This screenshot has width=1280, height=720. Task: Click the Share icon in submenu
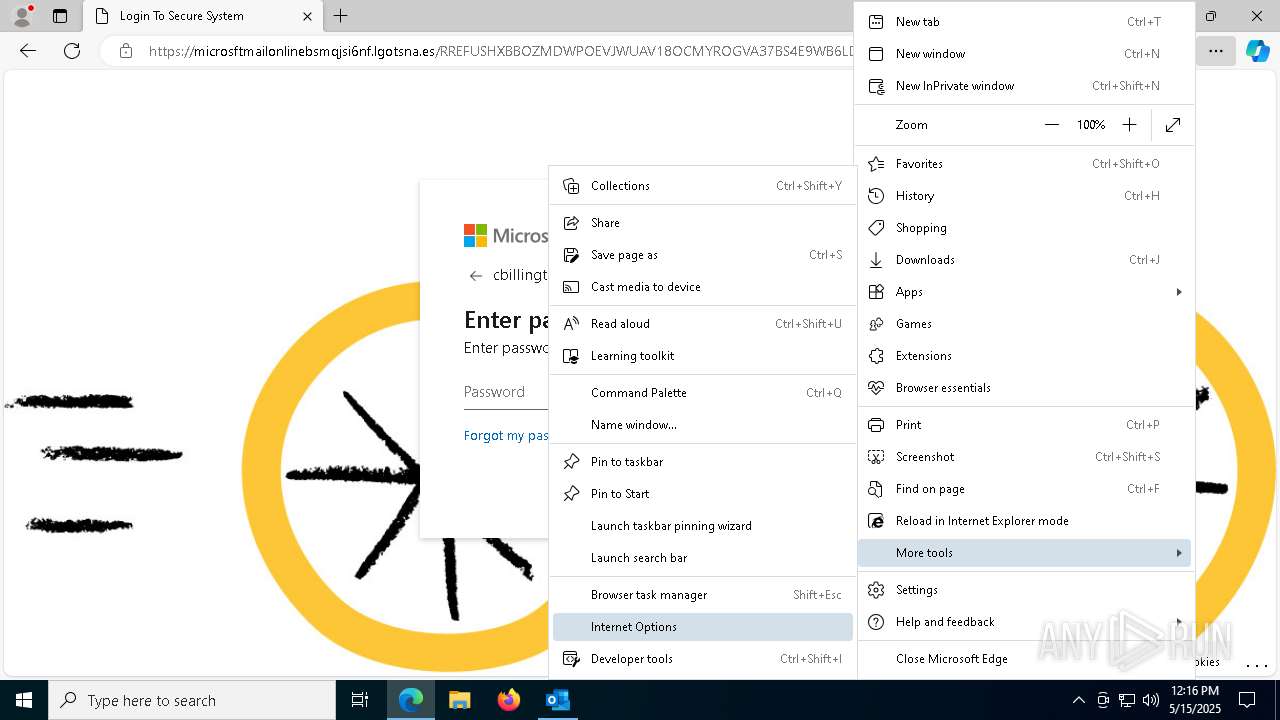point(572,223)
